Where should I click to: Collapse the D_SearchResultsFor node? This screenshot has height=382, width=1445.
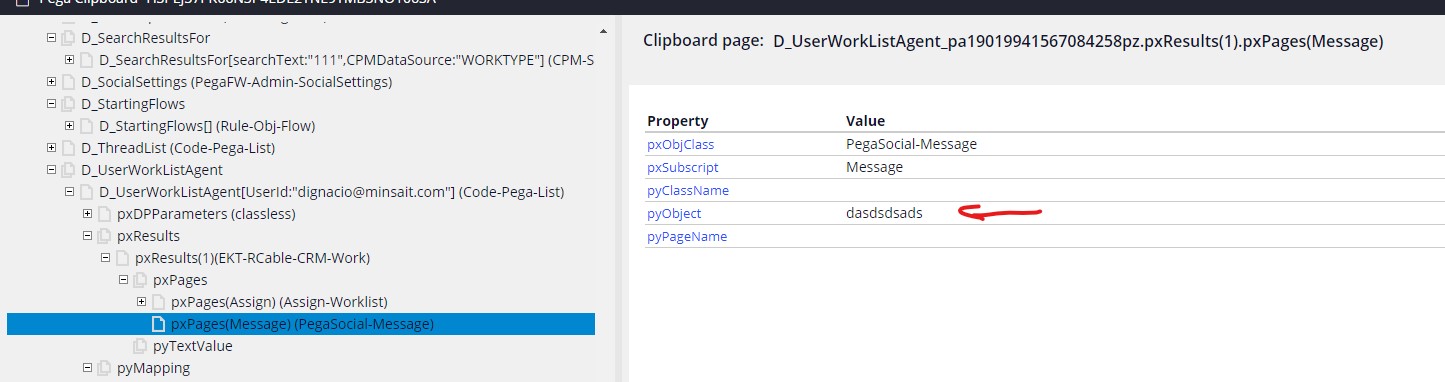pyautogui.click(x=52, y=38)
